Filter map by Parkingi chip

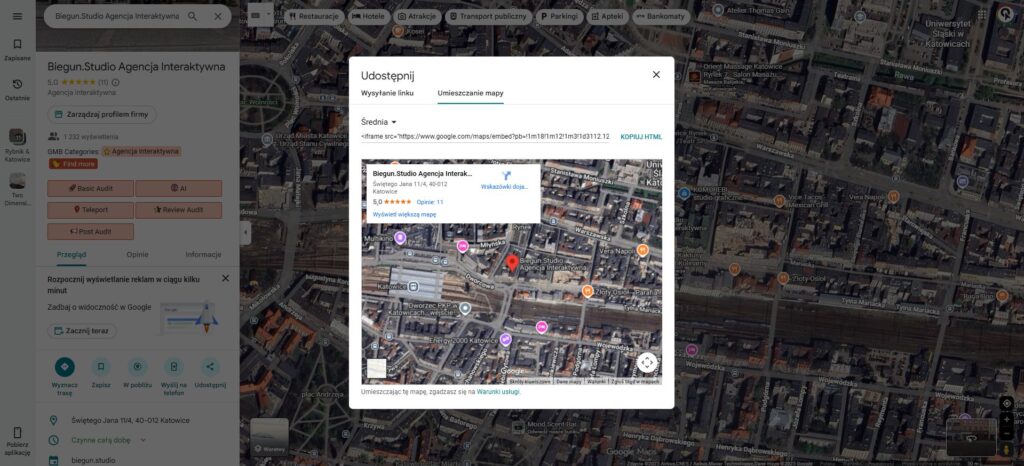tap(560, 16)
